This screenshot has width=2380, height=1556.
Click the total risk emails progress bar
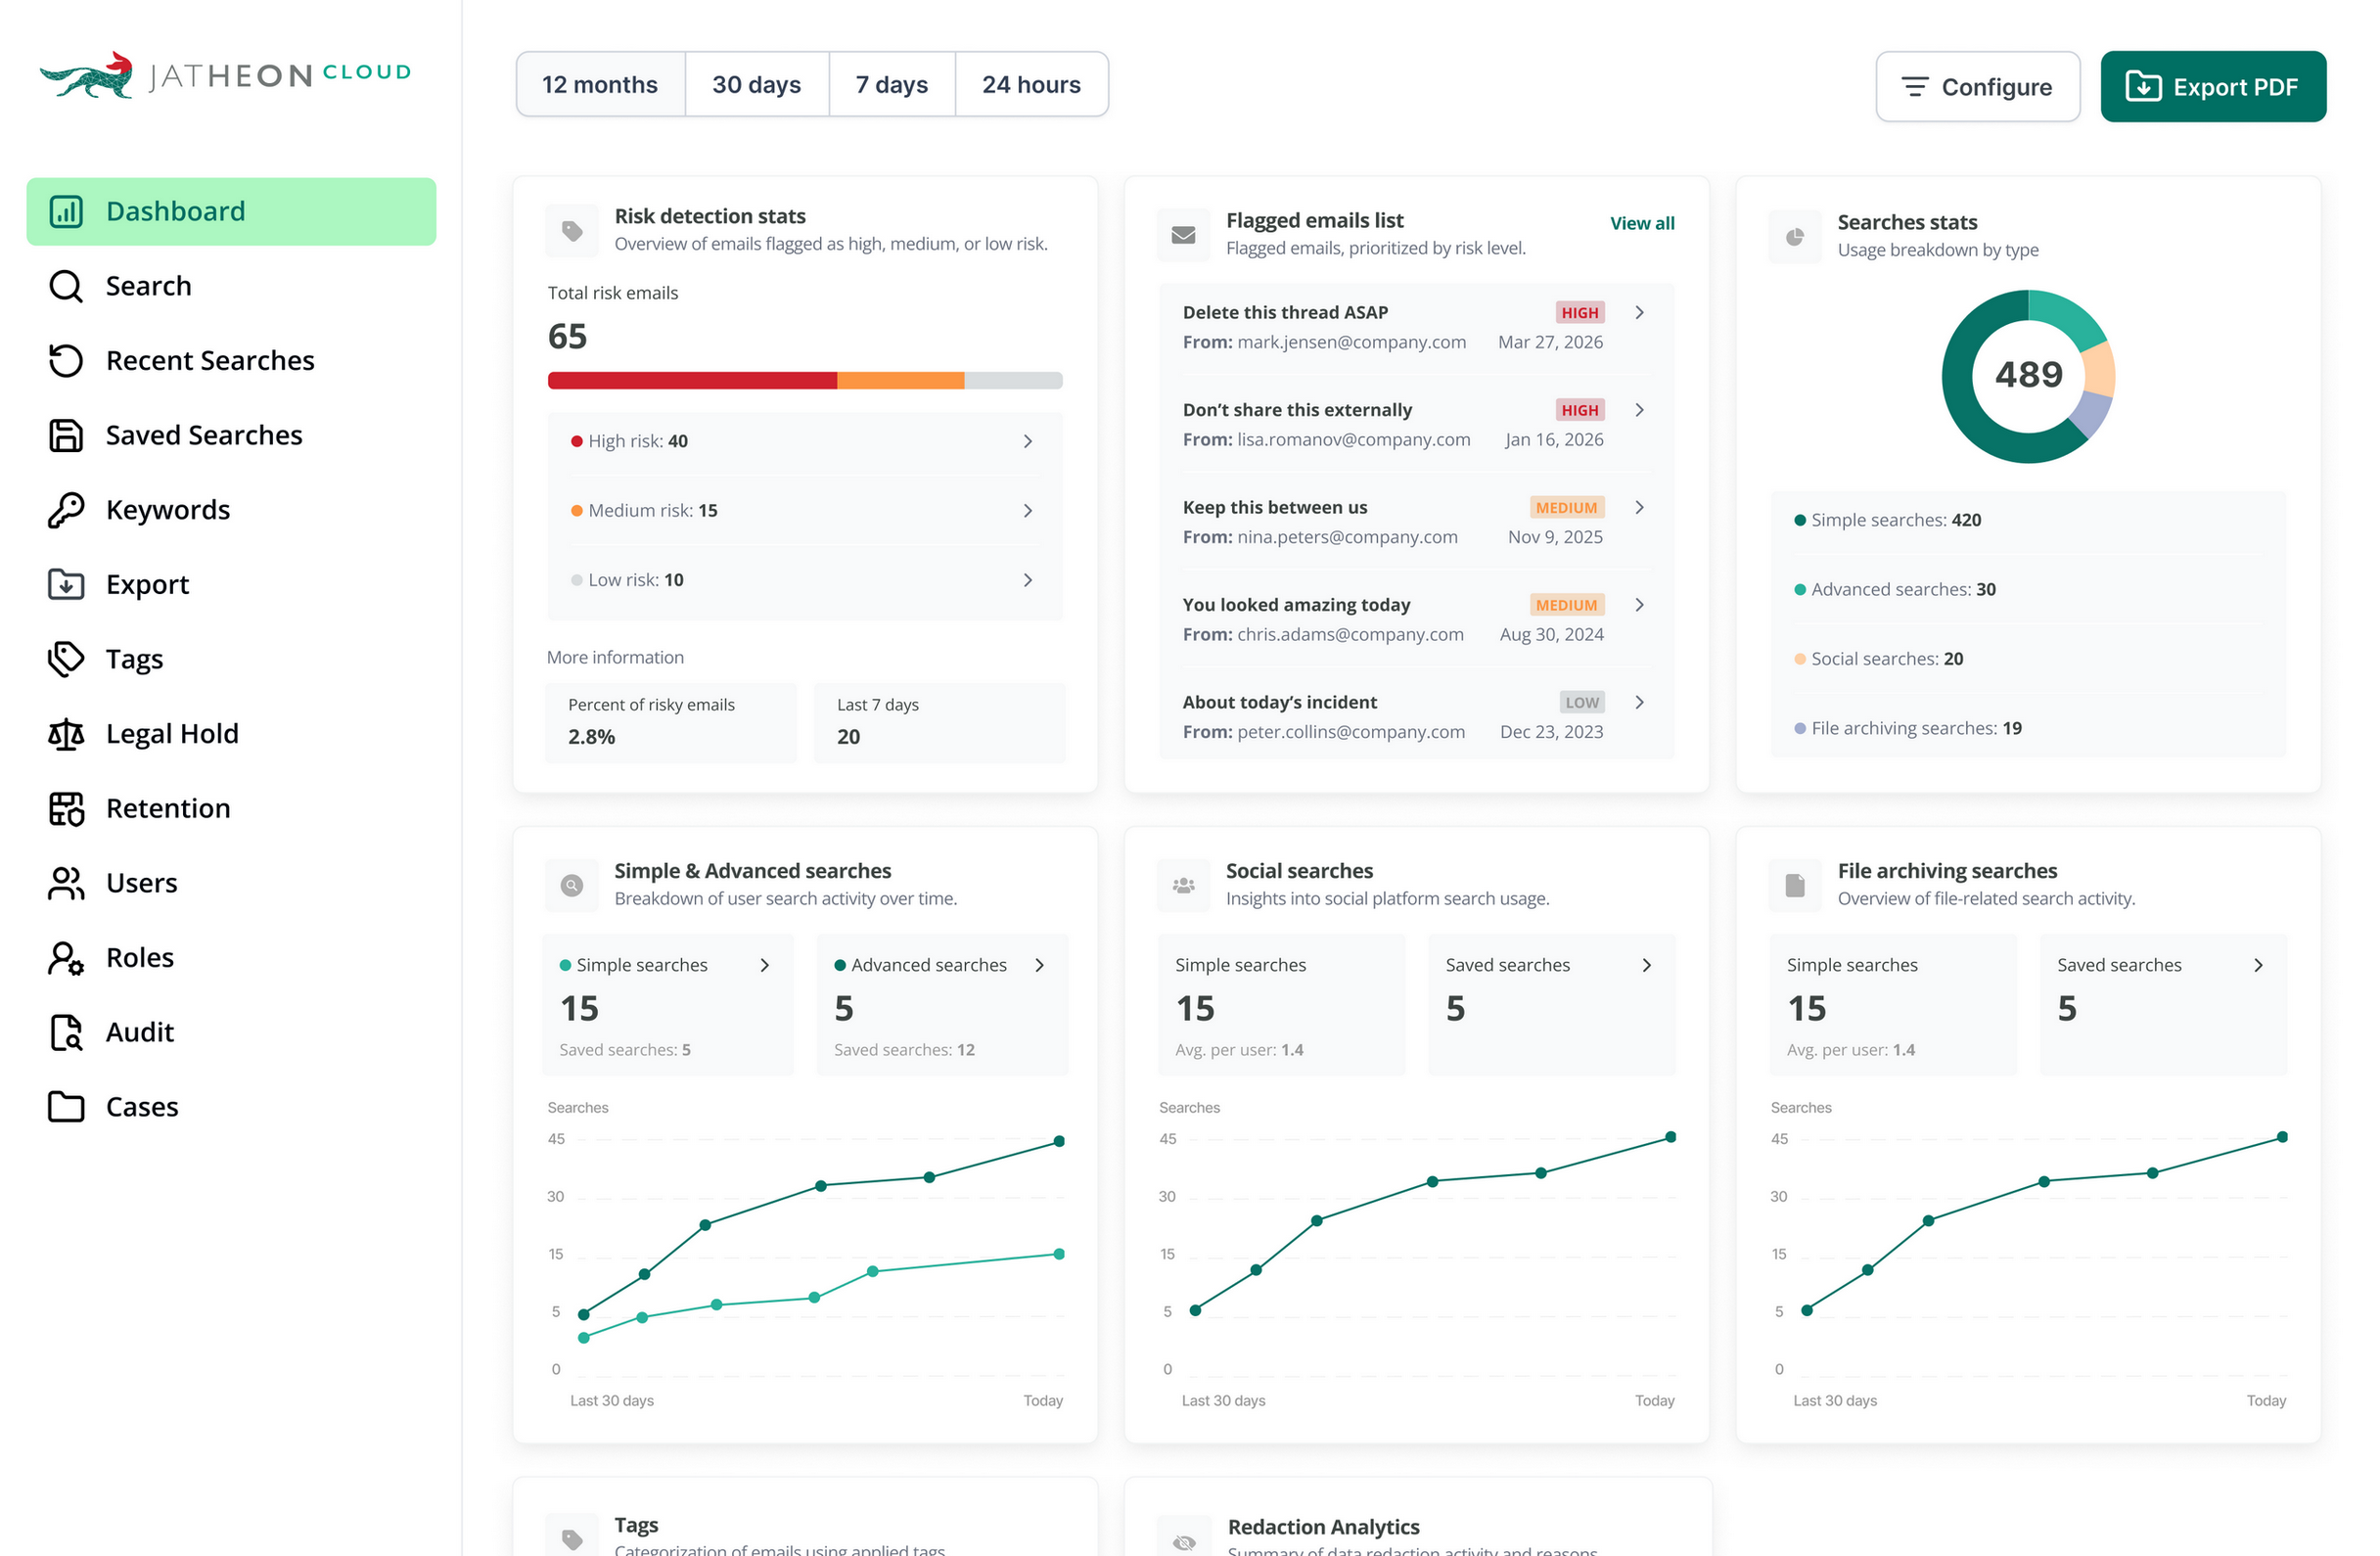(x=805, y=381)
